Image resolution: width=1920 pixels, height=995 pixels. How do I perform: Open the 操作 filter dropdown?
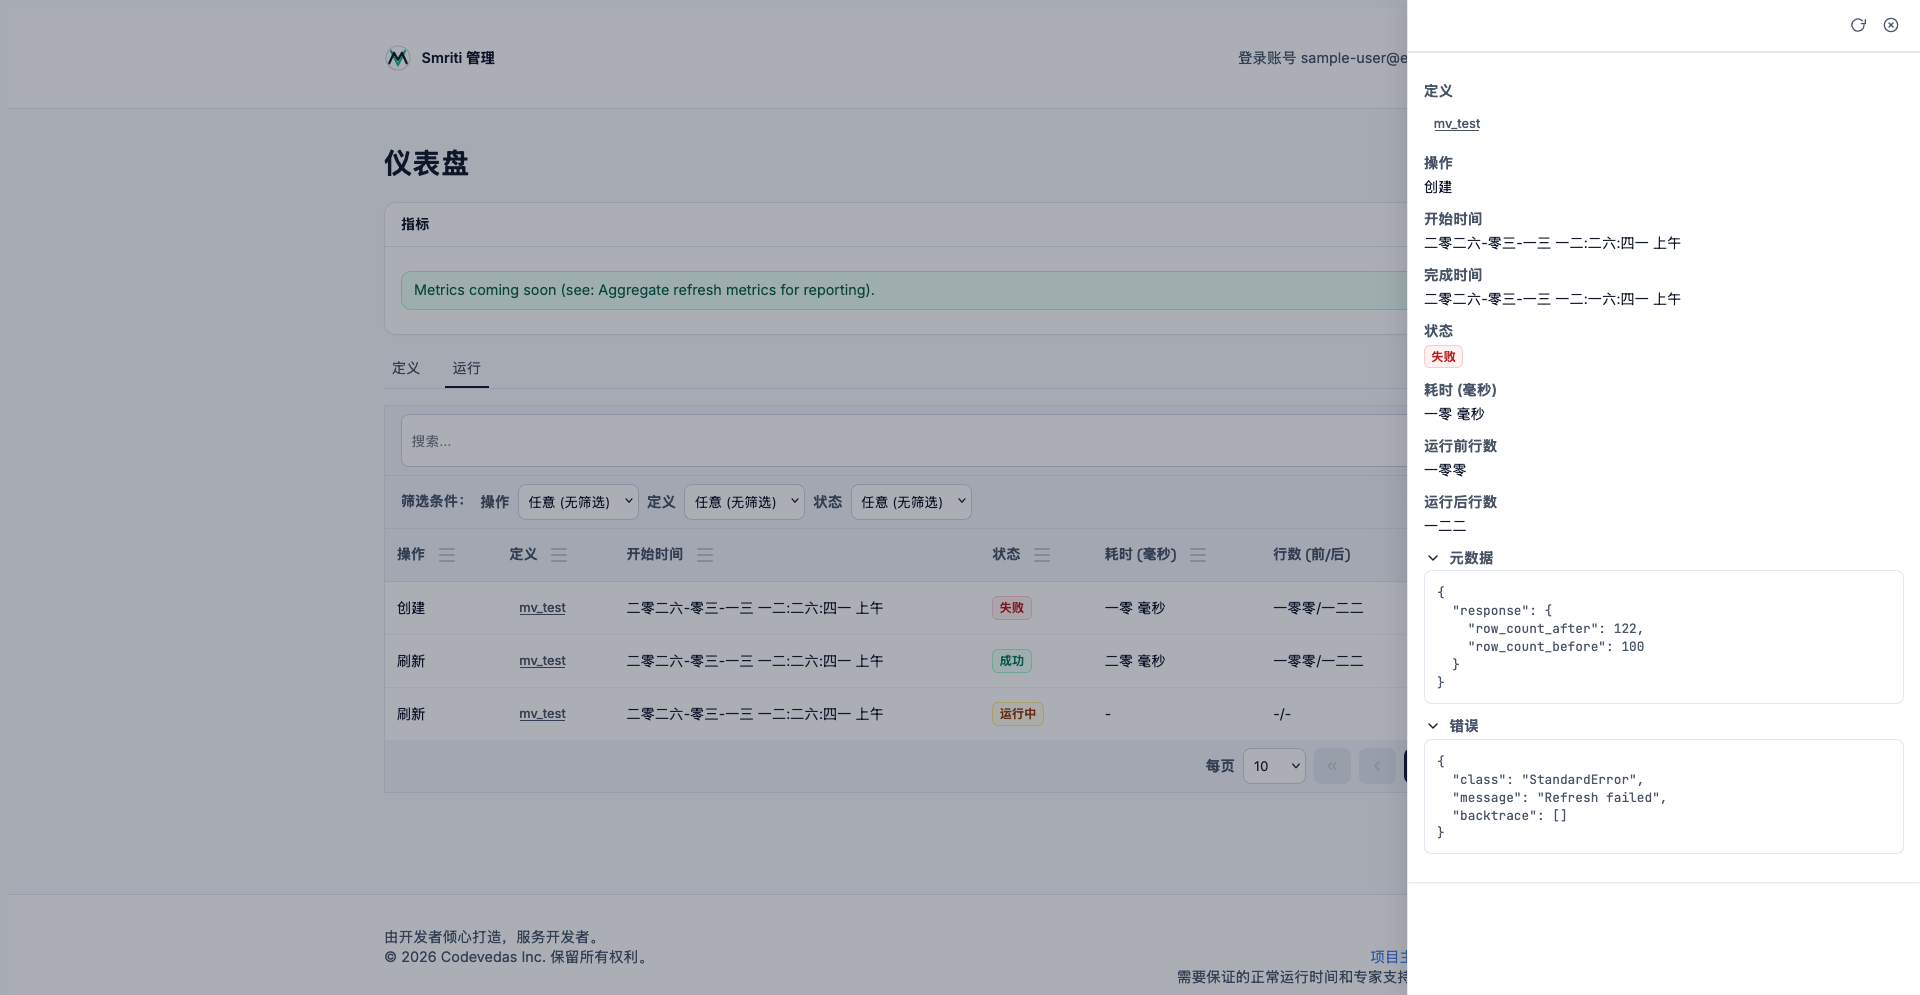tap(578, 502)
